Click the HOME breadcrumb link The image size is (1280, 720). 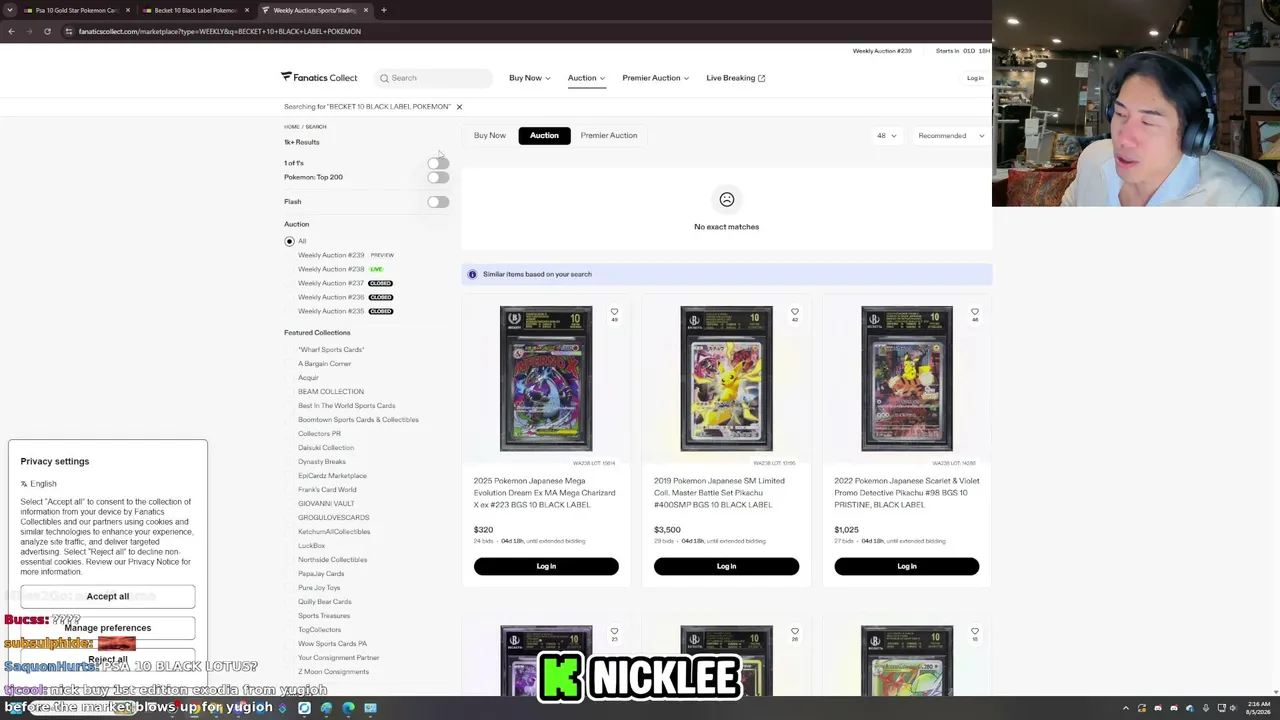tap(291, 127)
